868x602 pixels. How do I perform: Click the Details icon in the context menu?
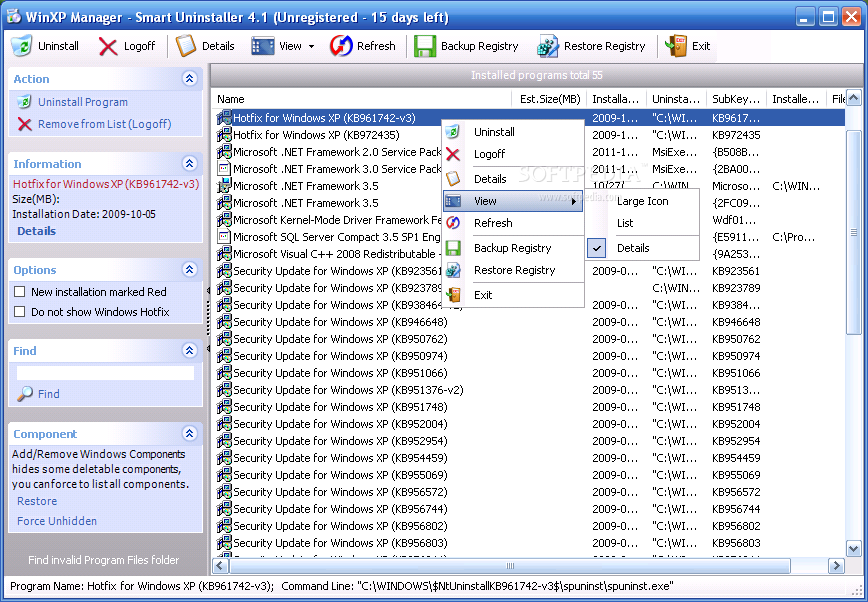[453, 178]
